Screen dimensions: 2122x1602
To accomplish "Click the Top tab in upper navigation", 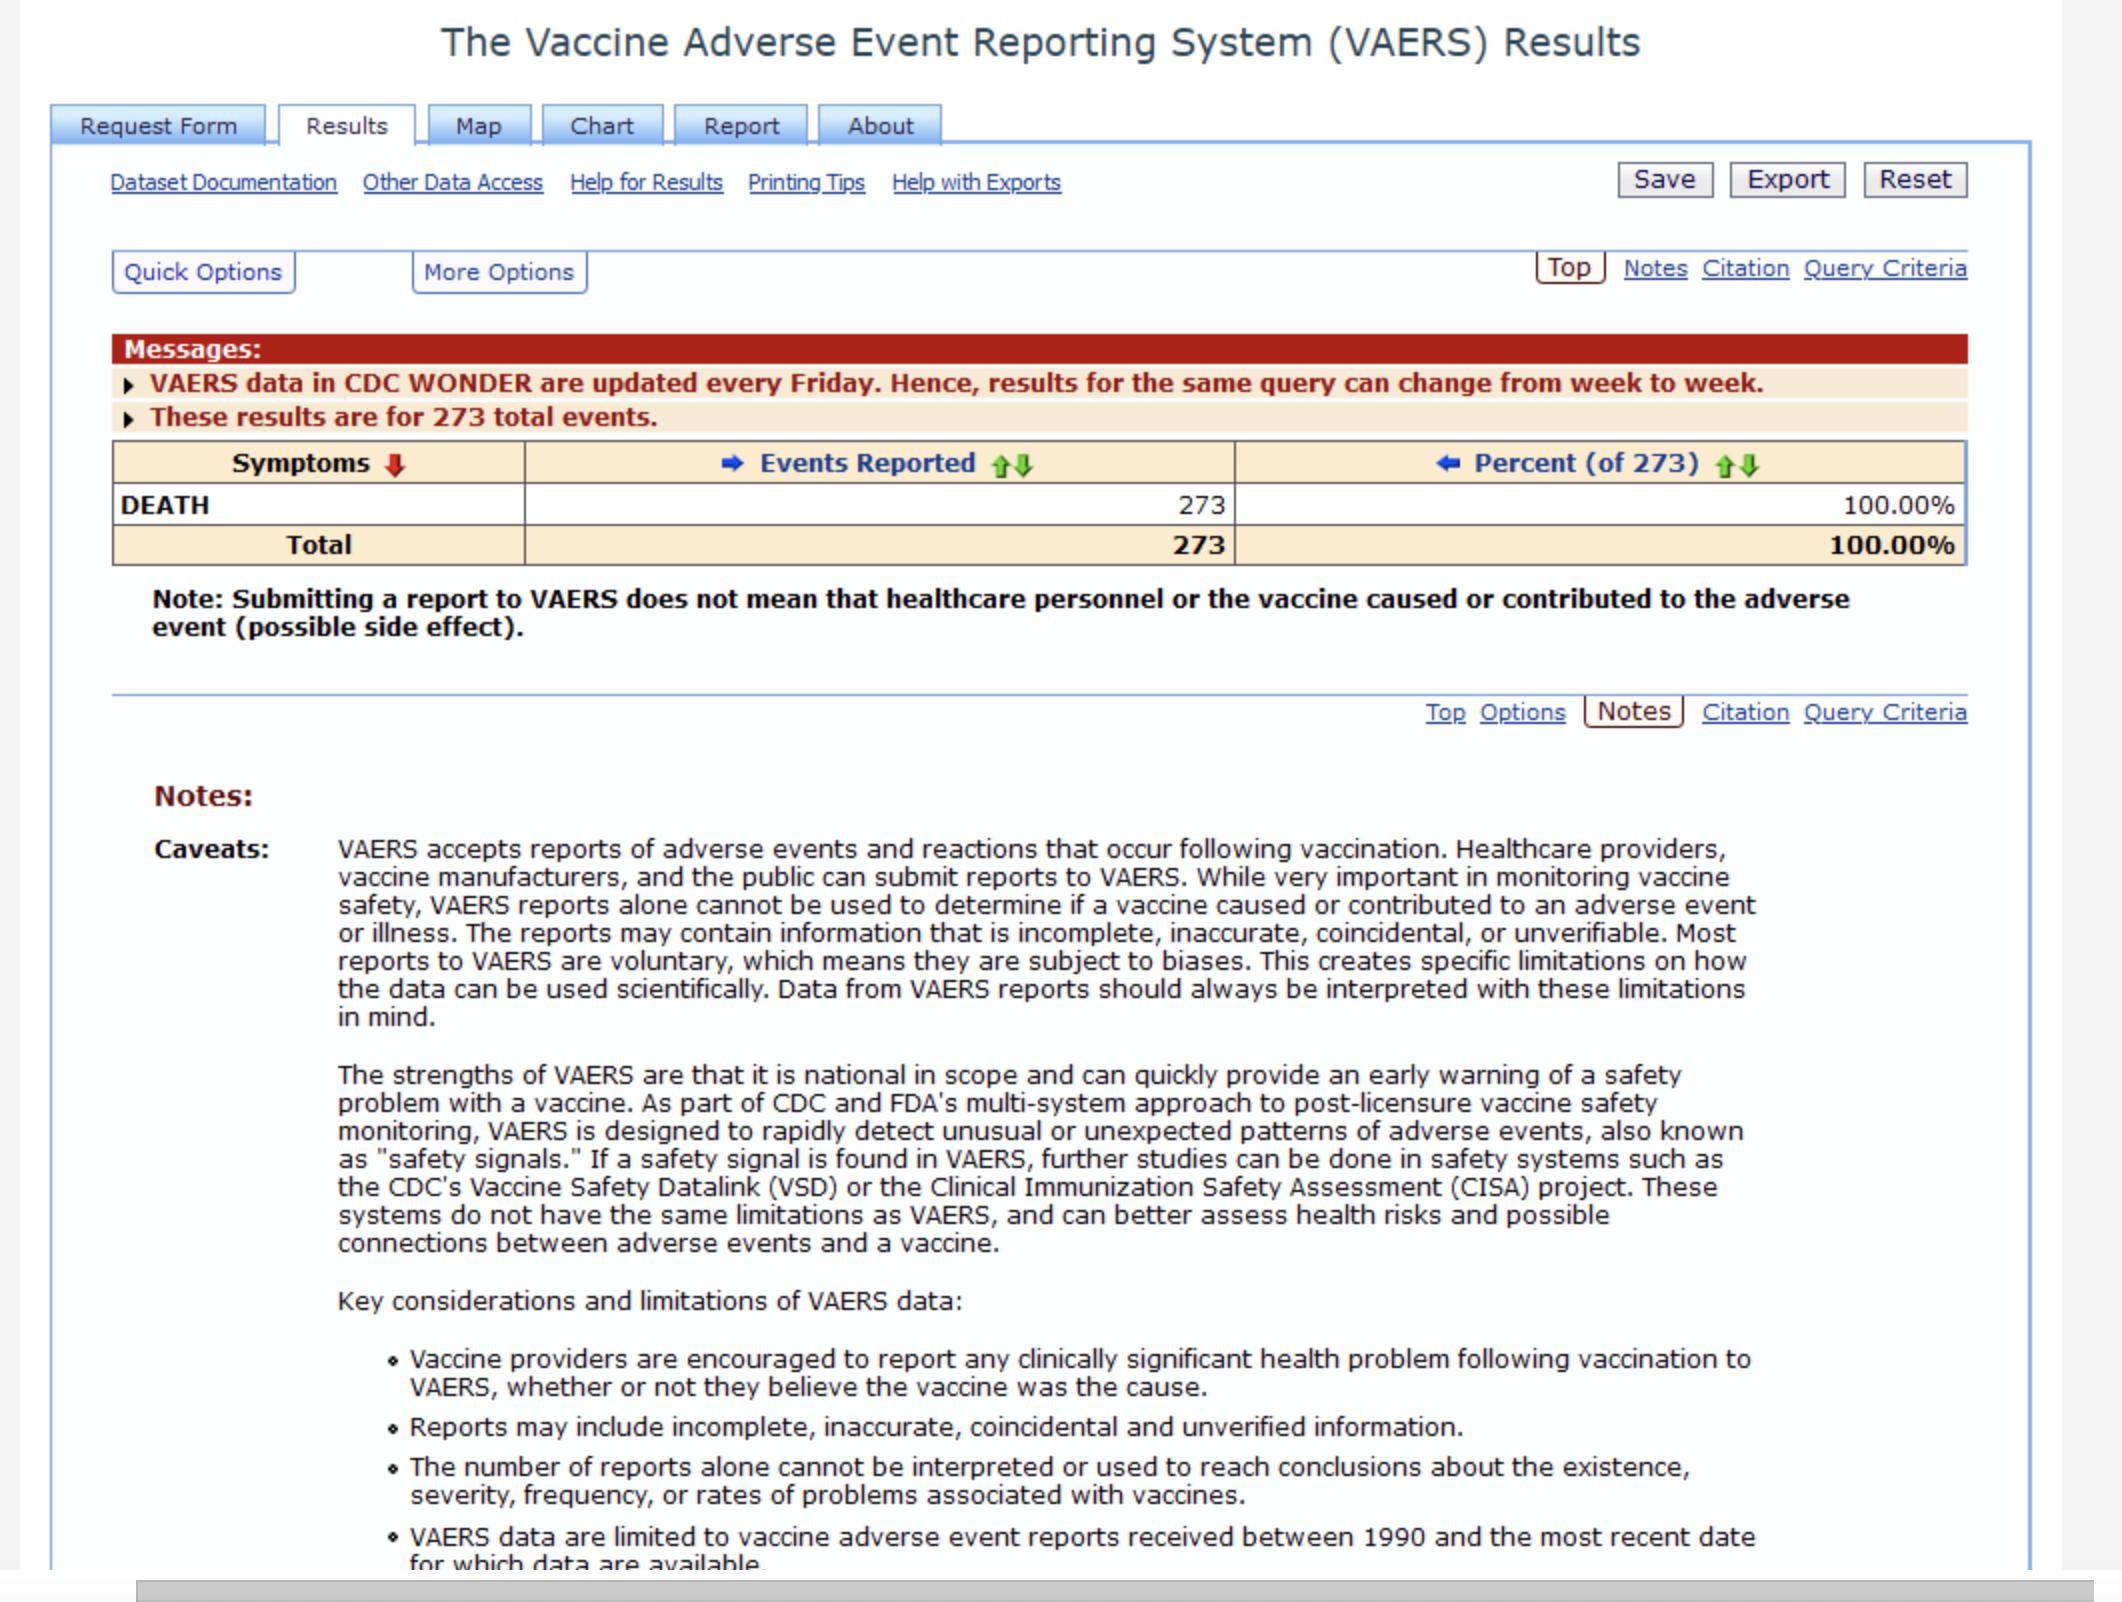I will click(x=1570, y=268).
